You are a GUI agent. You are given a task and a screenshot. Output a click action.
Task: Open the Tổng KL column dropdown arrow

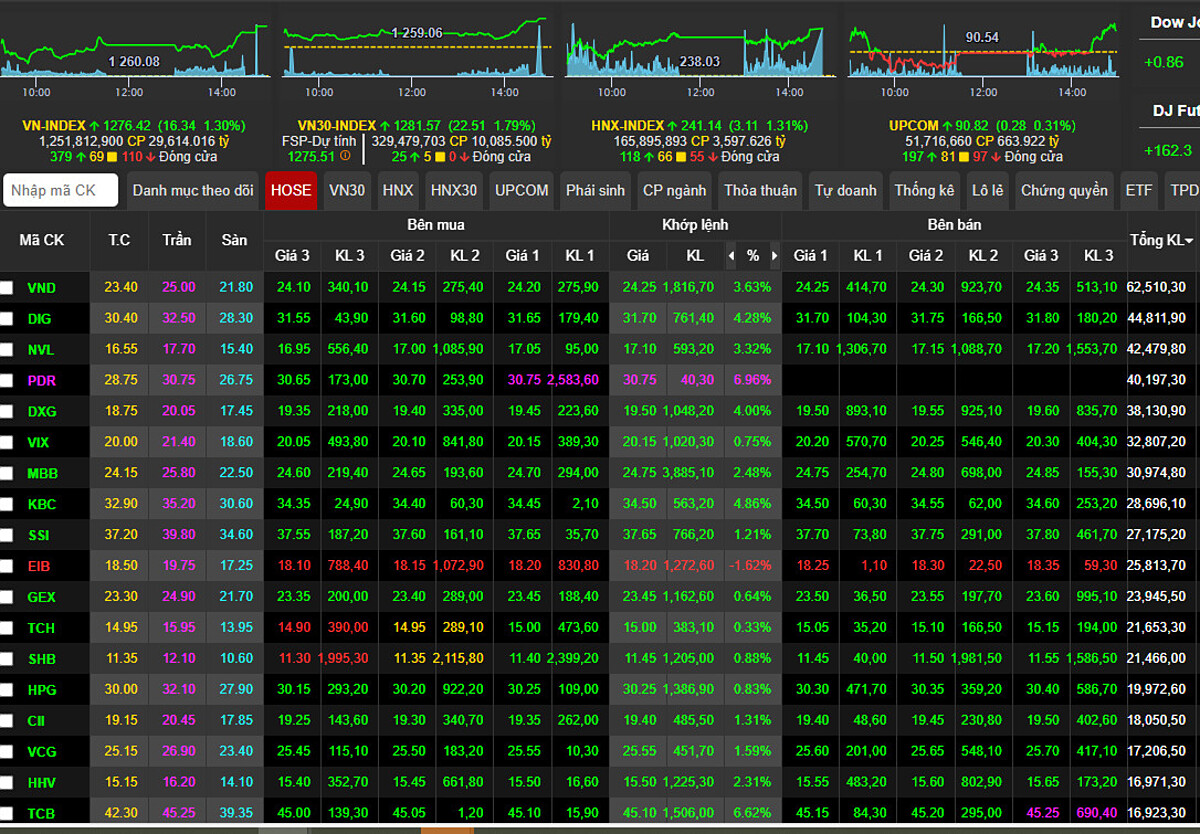coord(1188,241)
